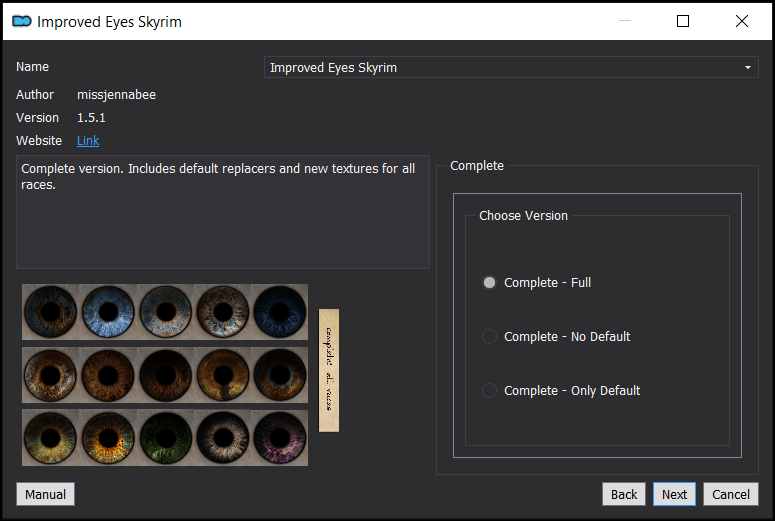Cancel the installer dialog
The height and width of the screenshot is (521, 775).
click(x=731, y=494)
